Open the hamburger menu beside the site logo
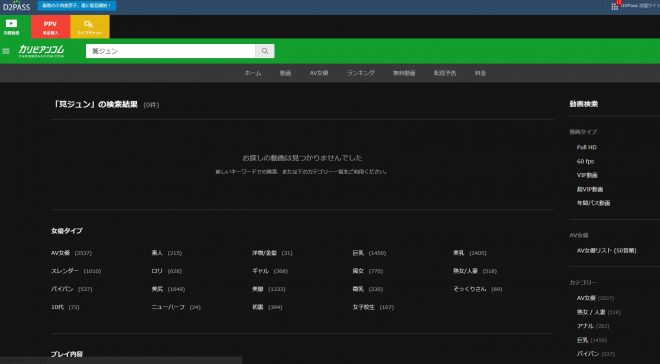This screenshot has width=660, height=364. pyautogui.click(x=6, y=51)
